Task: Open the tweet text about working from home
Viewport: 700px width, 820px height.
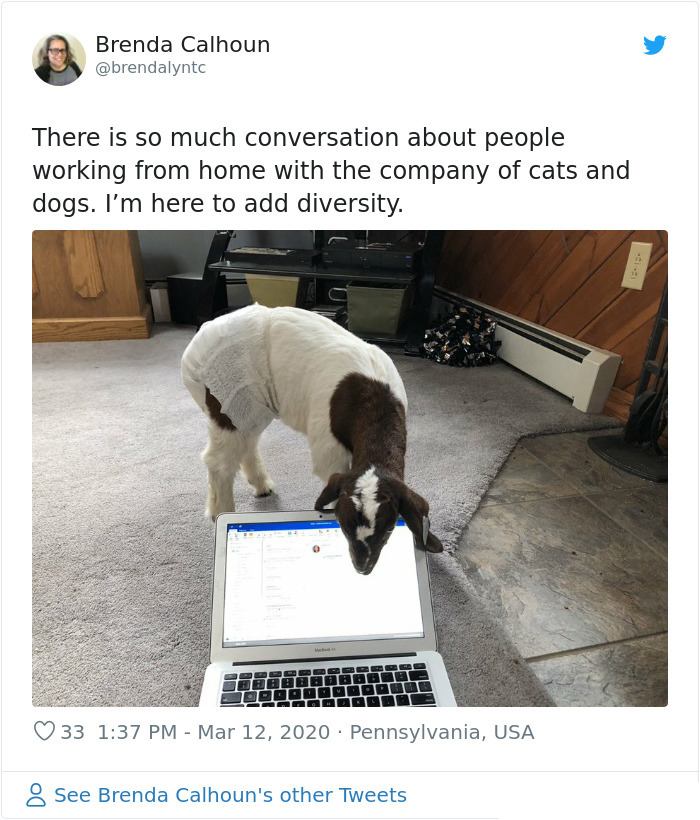Action: [331, 170]
